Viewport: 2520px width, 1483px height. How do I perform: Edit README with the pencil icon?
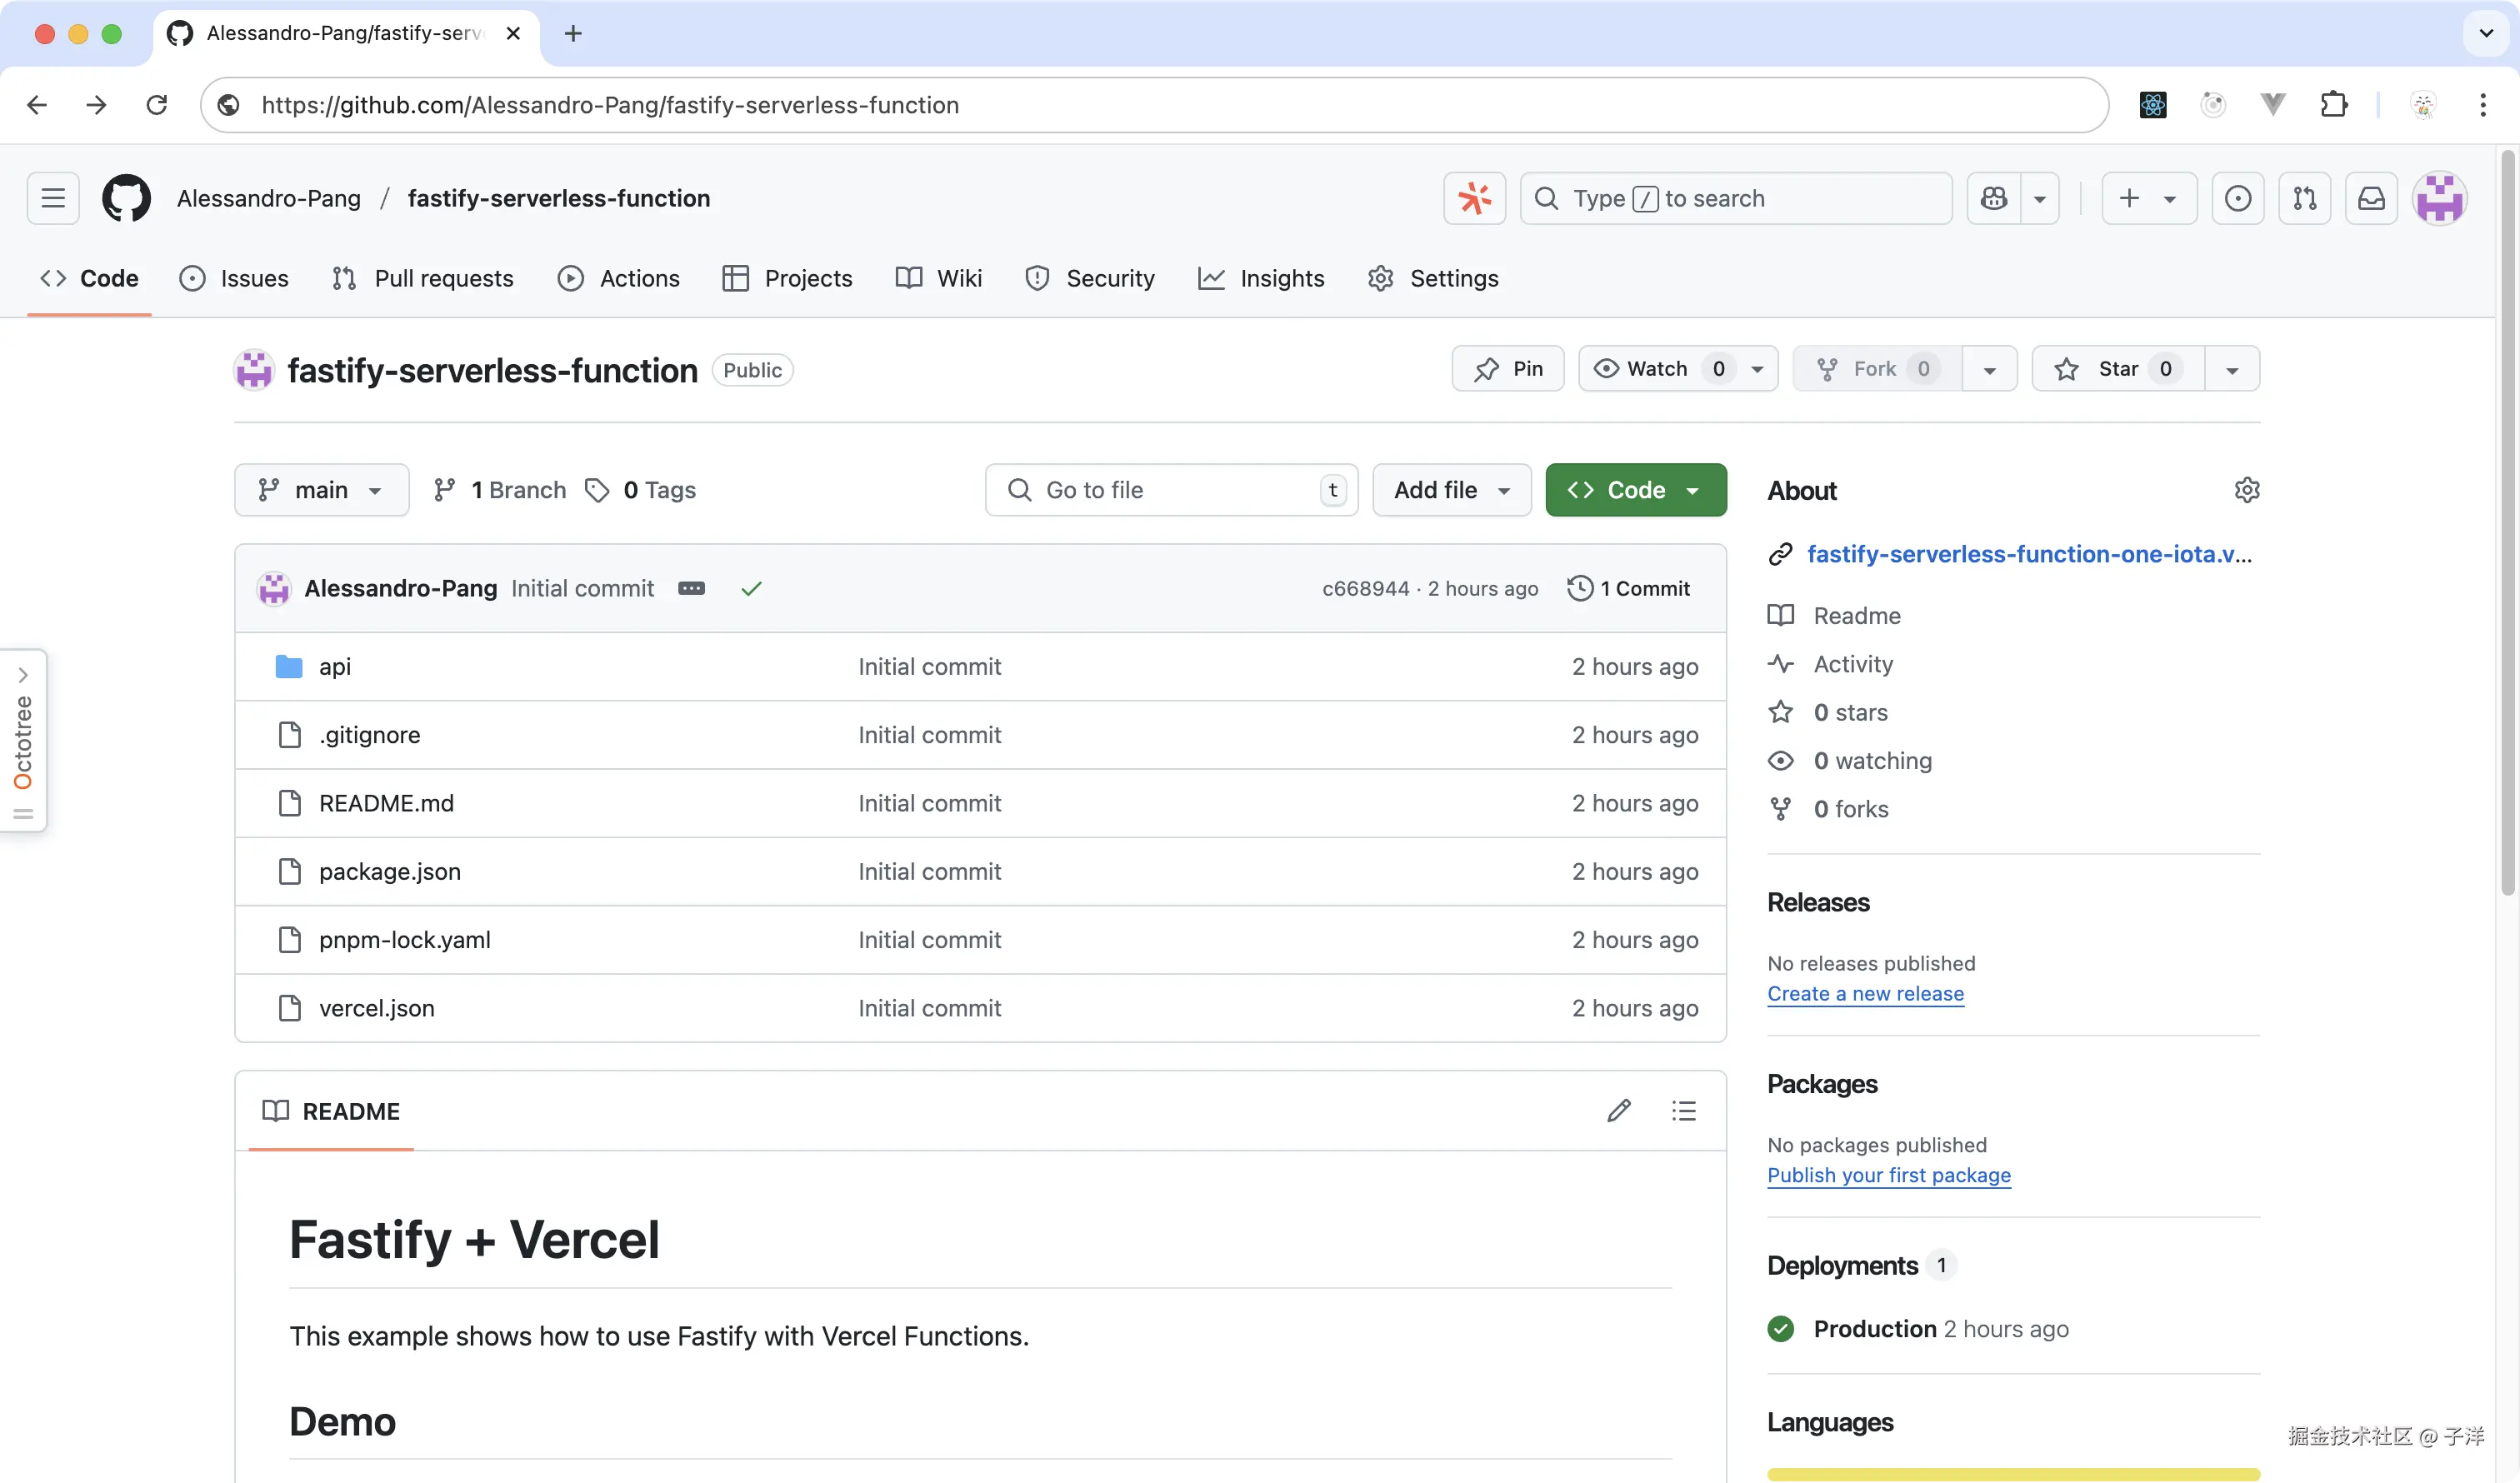[1619, 1111]
